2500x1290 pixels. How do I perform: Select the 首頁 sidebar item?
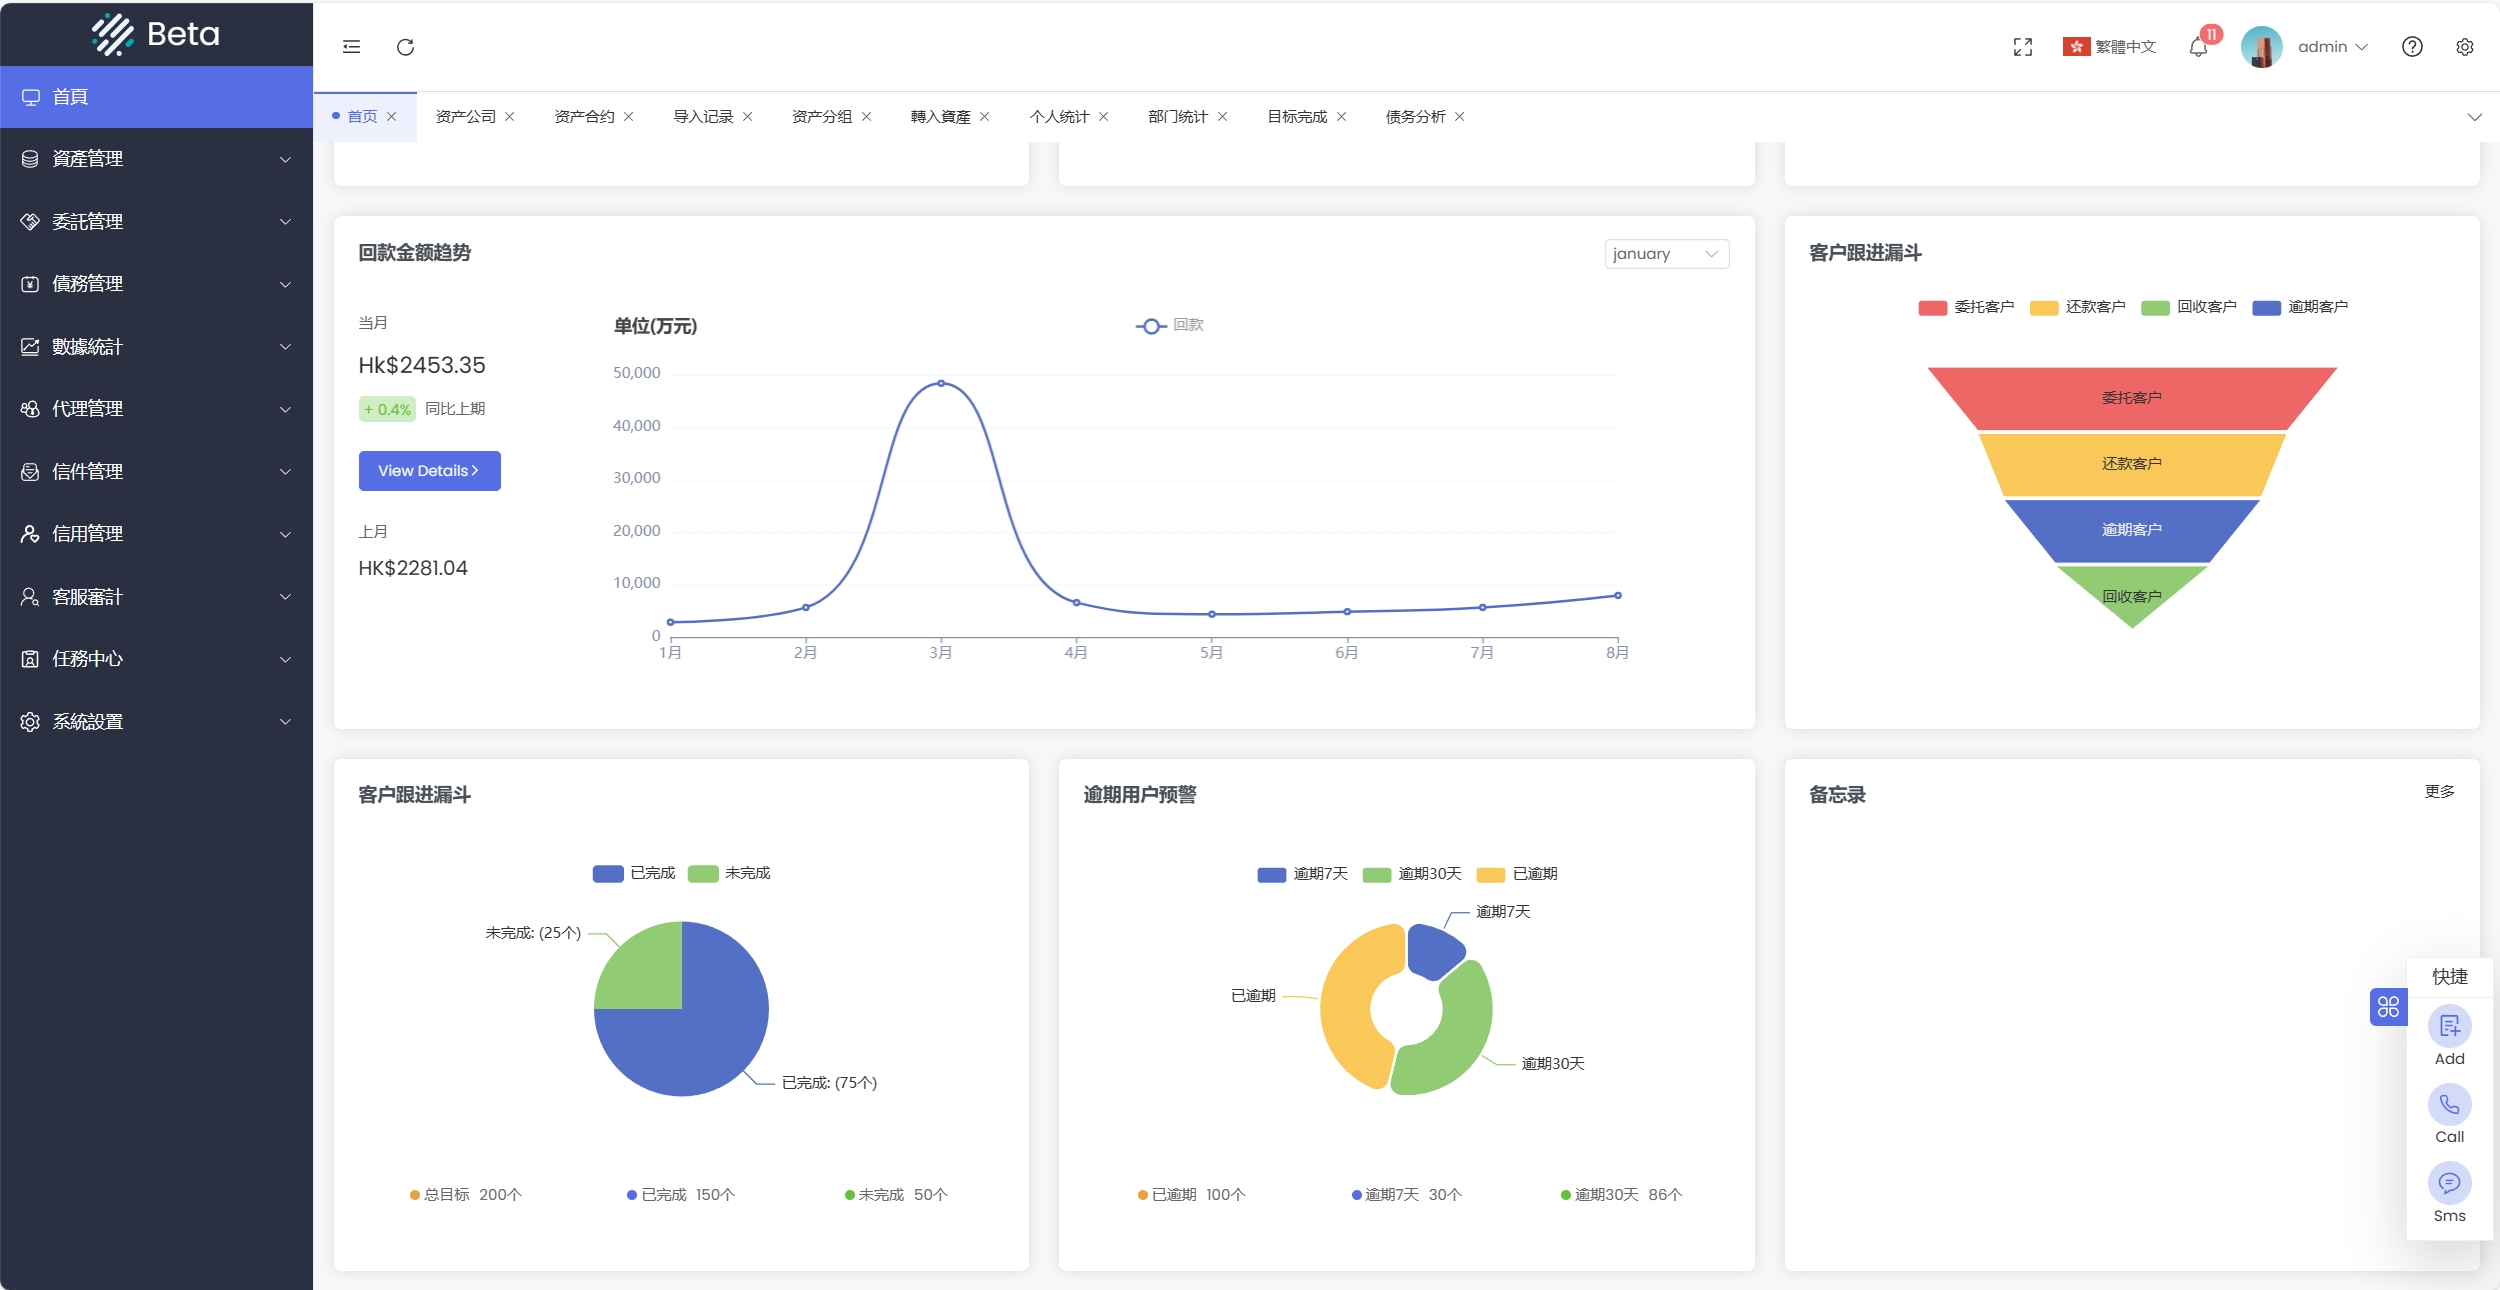(x=156, y=97)
